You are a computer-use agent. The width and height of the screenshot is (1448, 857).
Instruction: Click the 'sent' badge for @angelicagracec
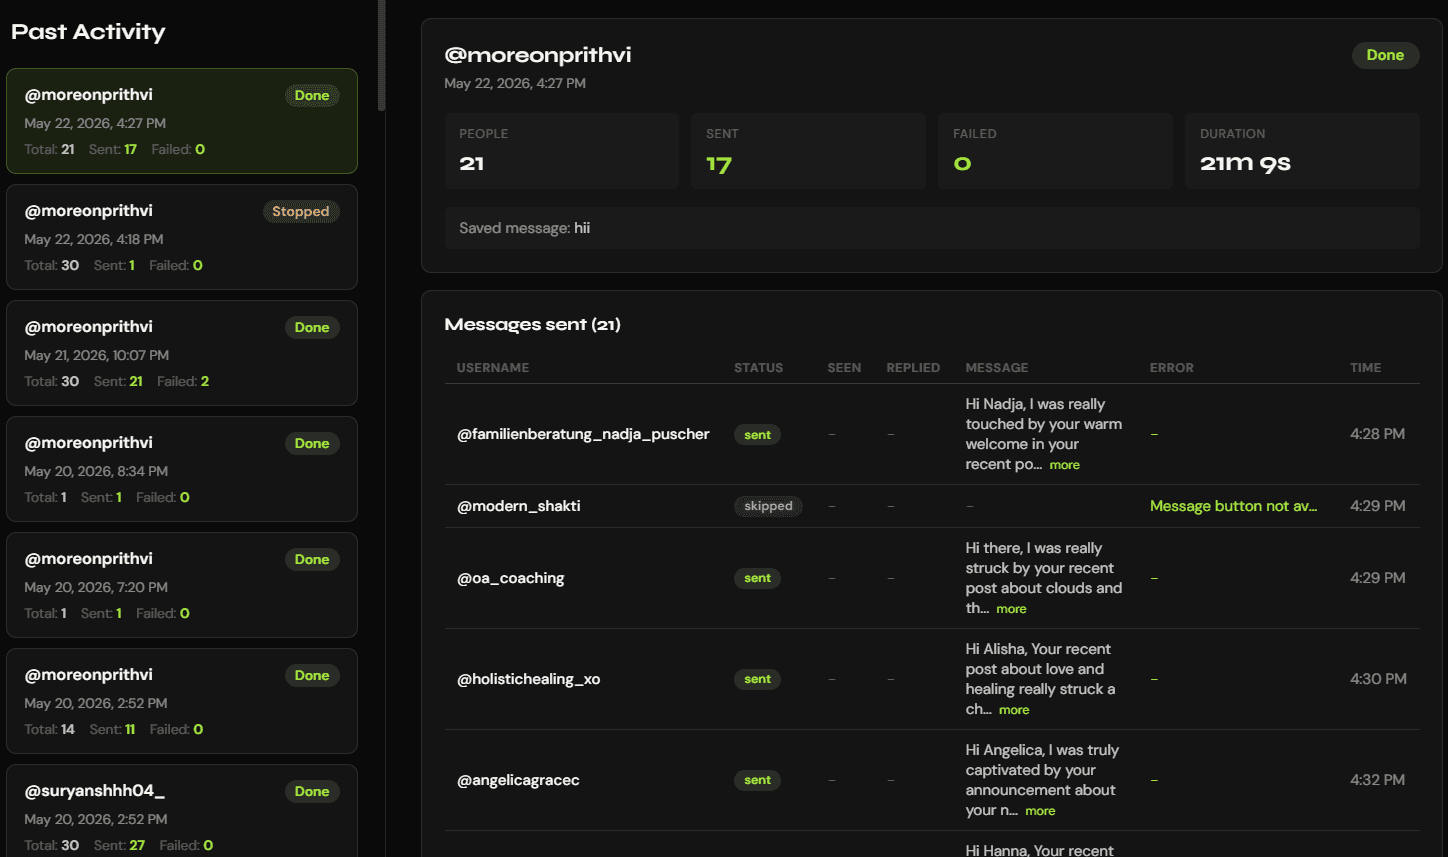coord(757,780)
